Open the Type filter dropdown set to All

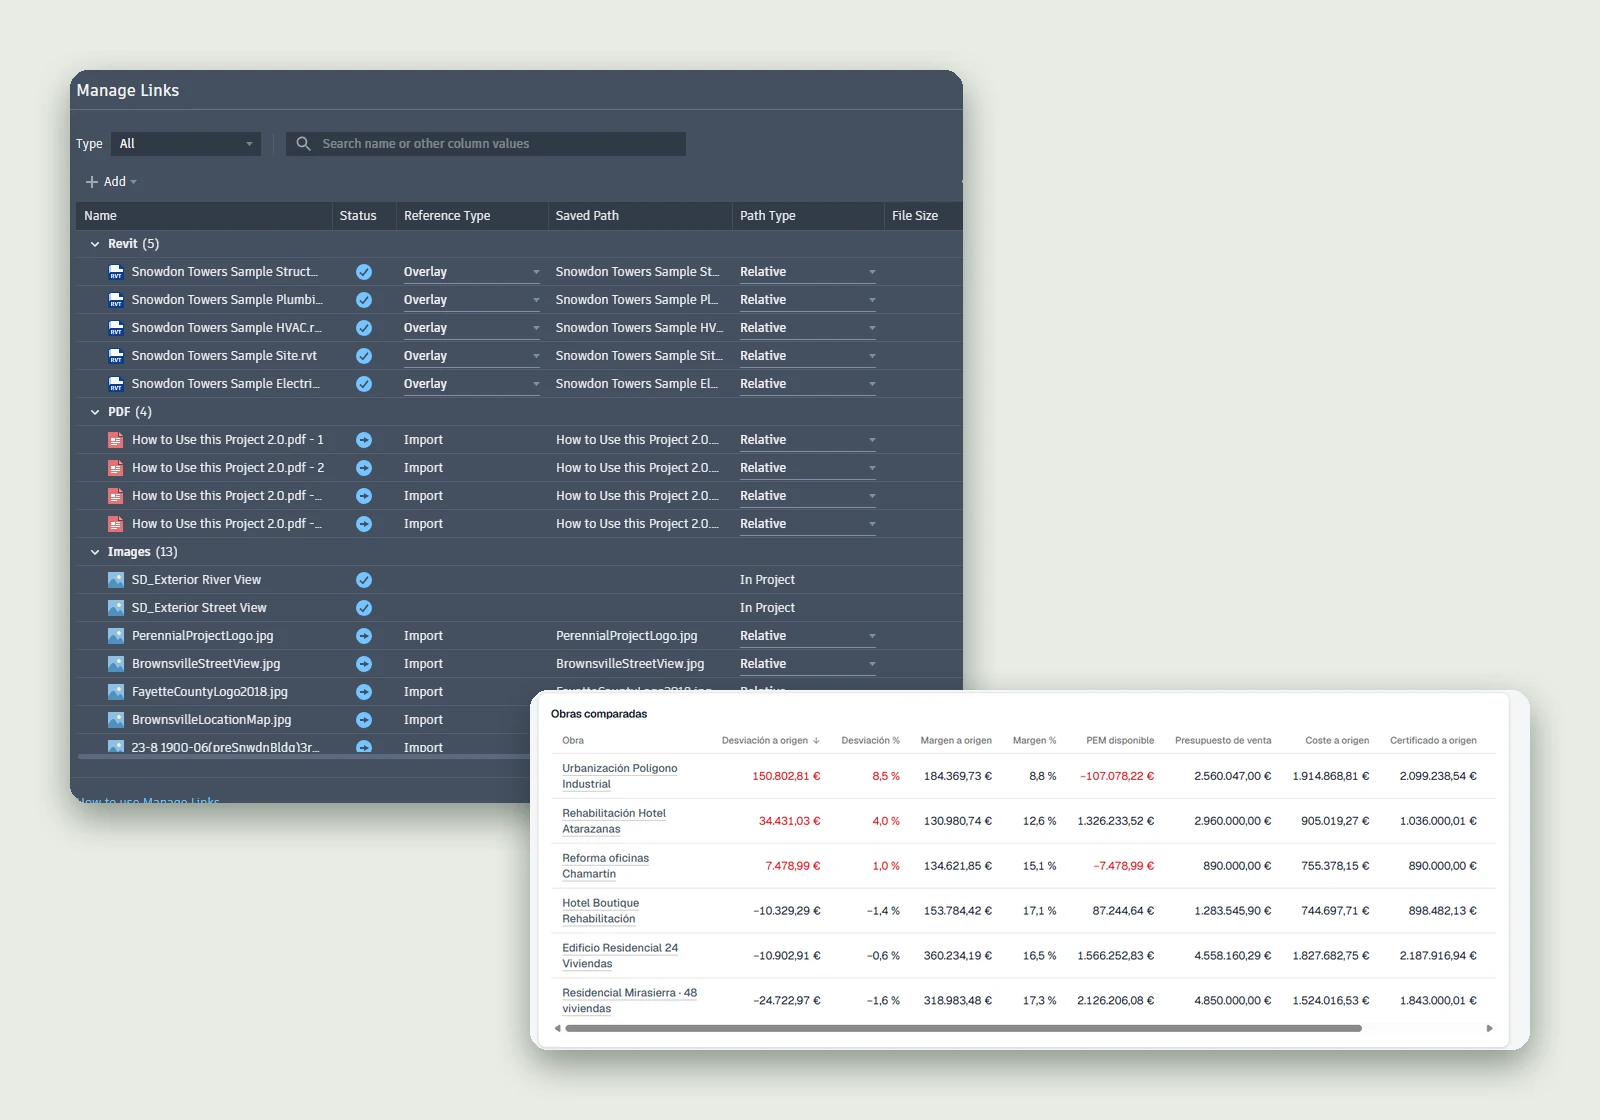click(186, 144)
